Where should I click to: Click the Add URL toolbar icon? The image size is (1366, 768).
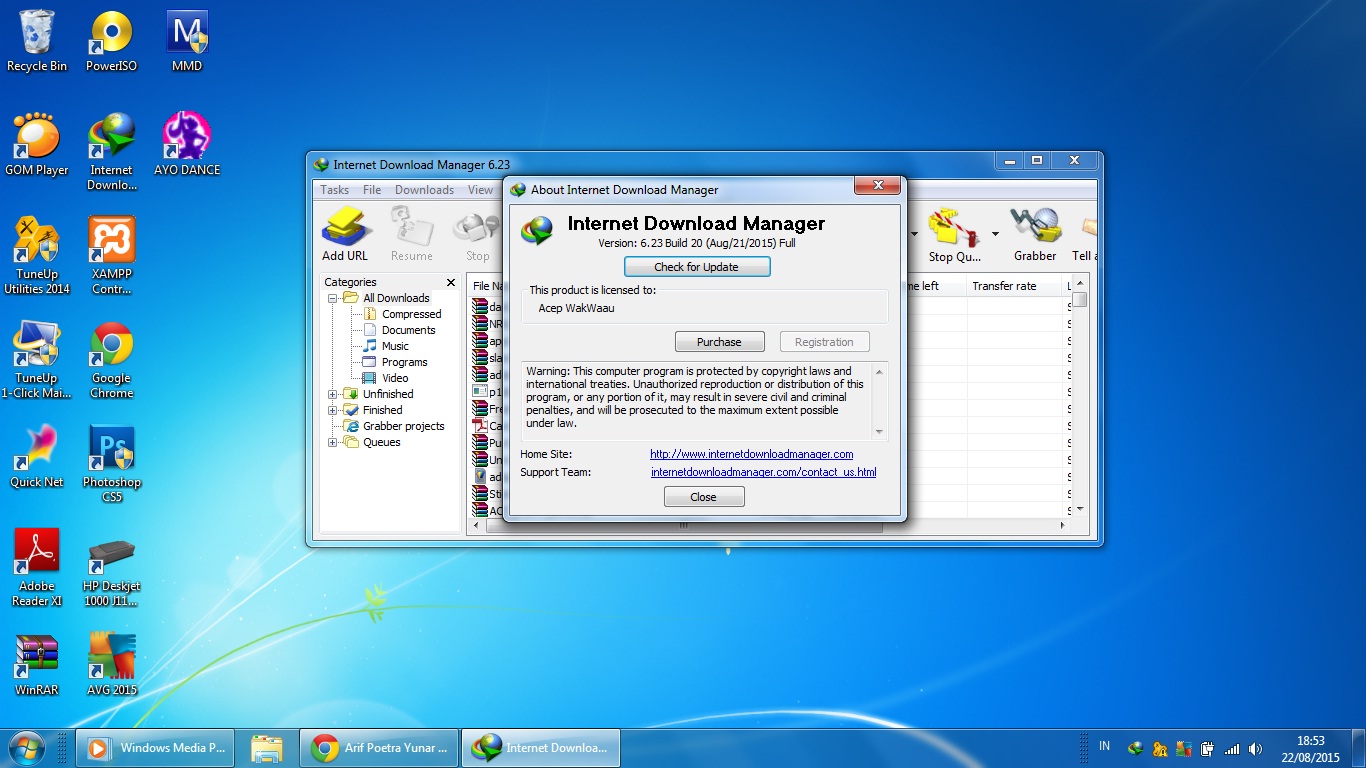[x=345, y=234]
